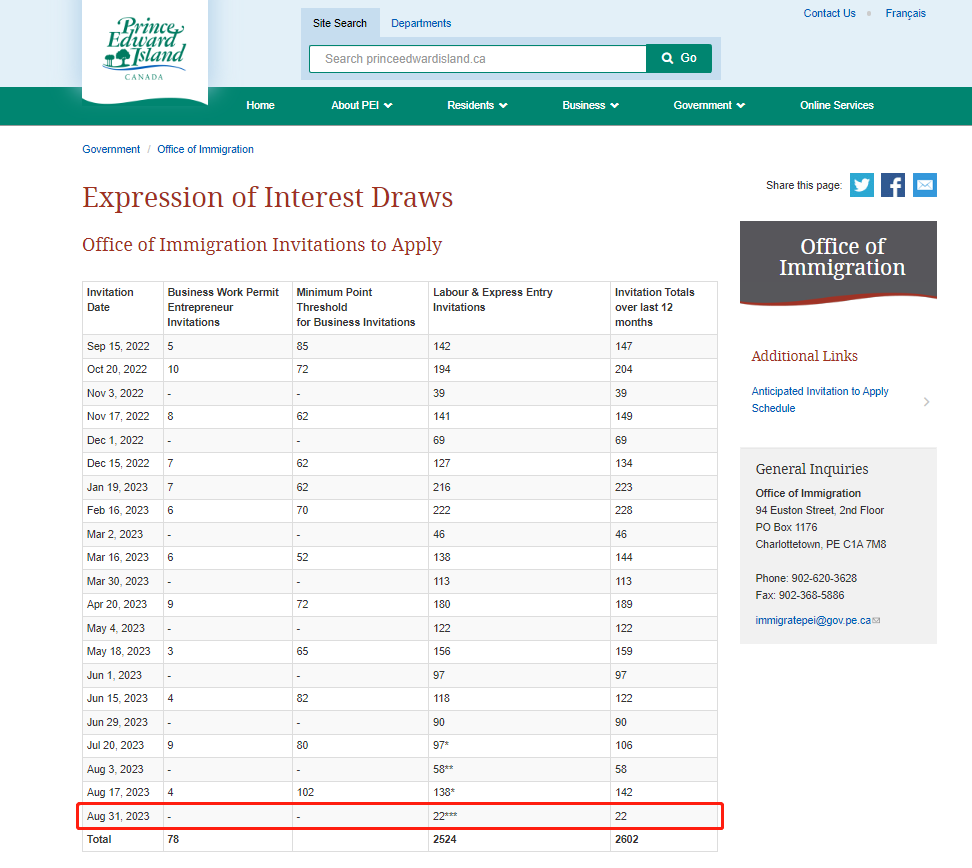The image size is (972, 868).
Task: Select the Jun 1, 2023 date cell
Action: pyautogui.click(x=123, y=676)
